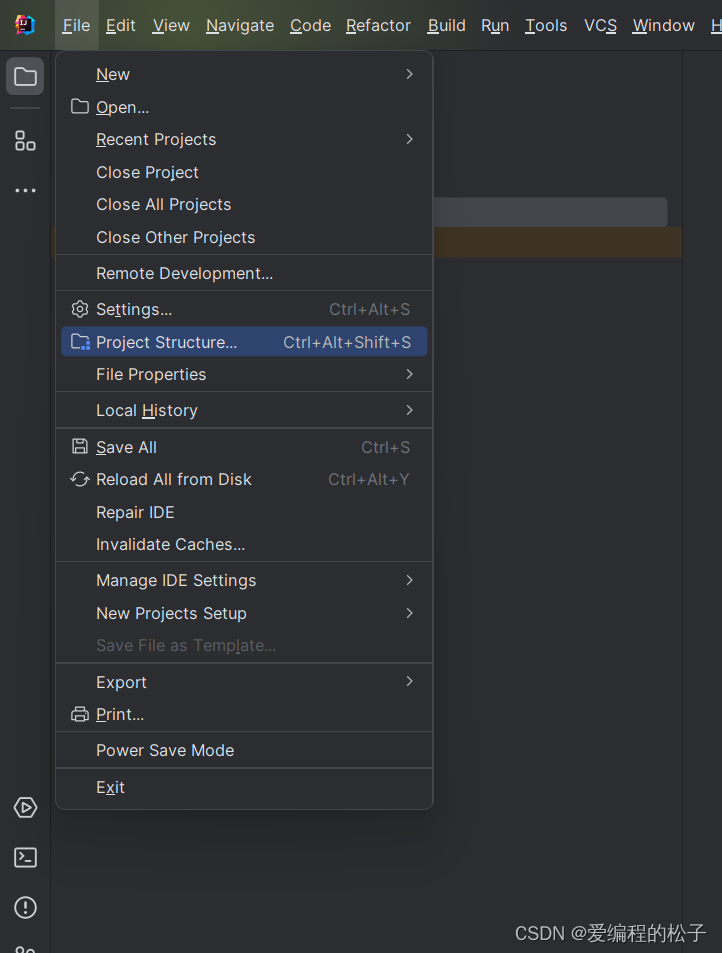722x953 pixels.
Task: Open the Problems tool window icon
Action: (x=25, y=907)
